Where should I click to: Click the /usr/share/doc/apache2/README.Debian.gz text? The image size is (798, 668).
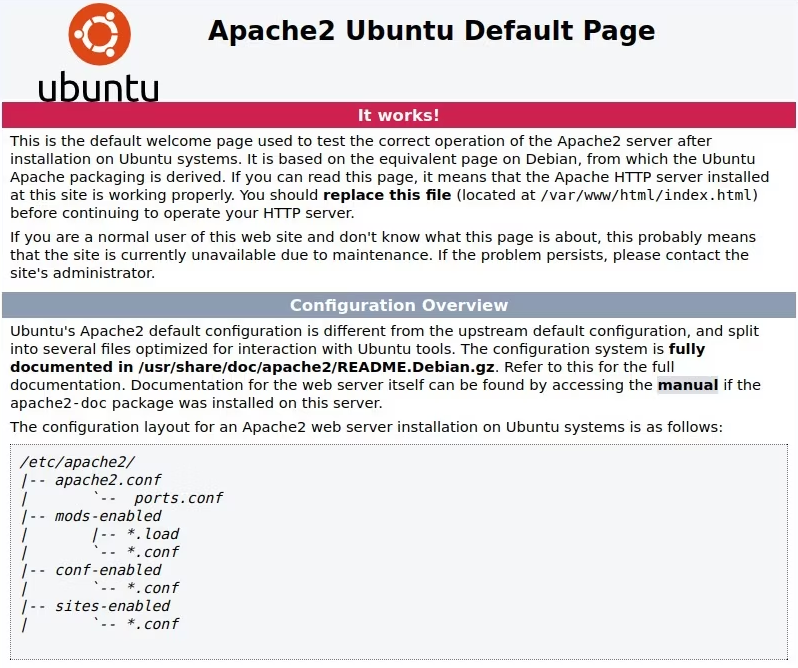pos(317,367)
